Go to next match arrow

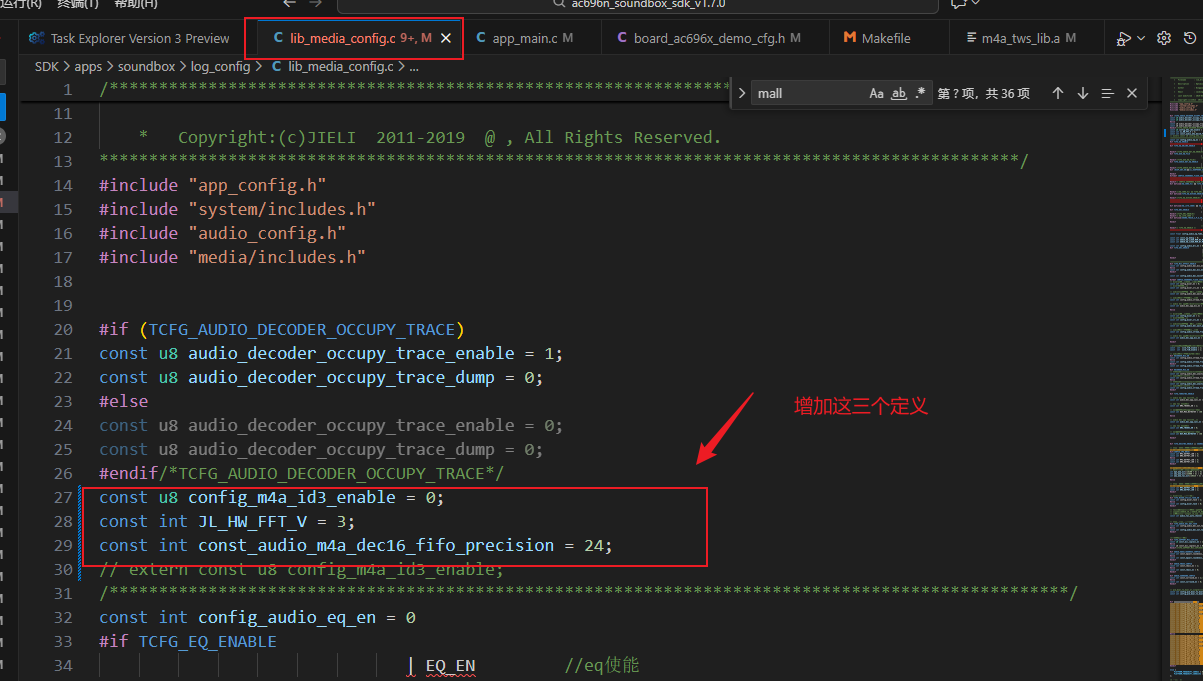pyautogui.click(x=1083, y=93)
